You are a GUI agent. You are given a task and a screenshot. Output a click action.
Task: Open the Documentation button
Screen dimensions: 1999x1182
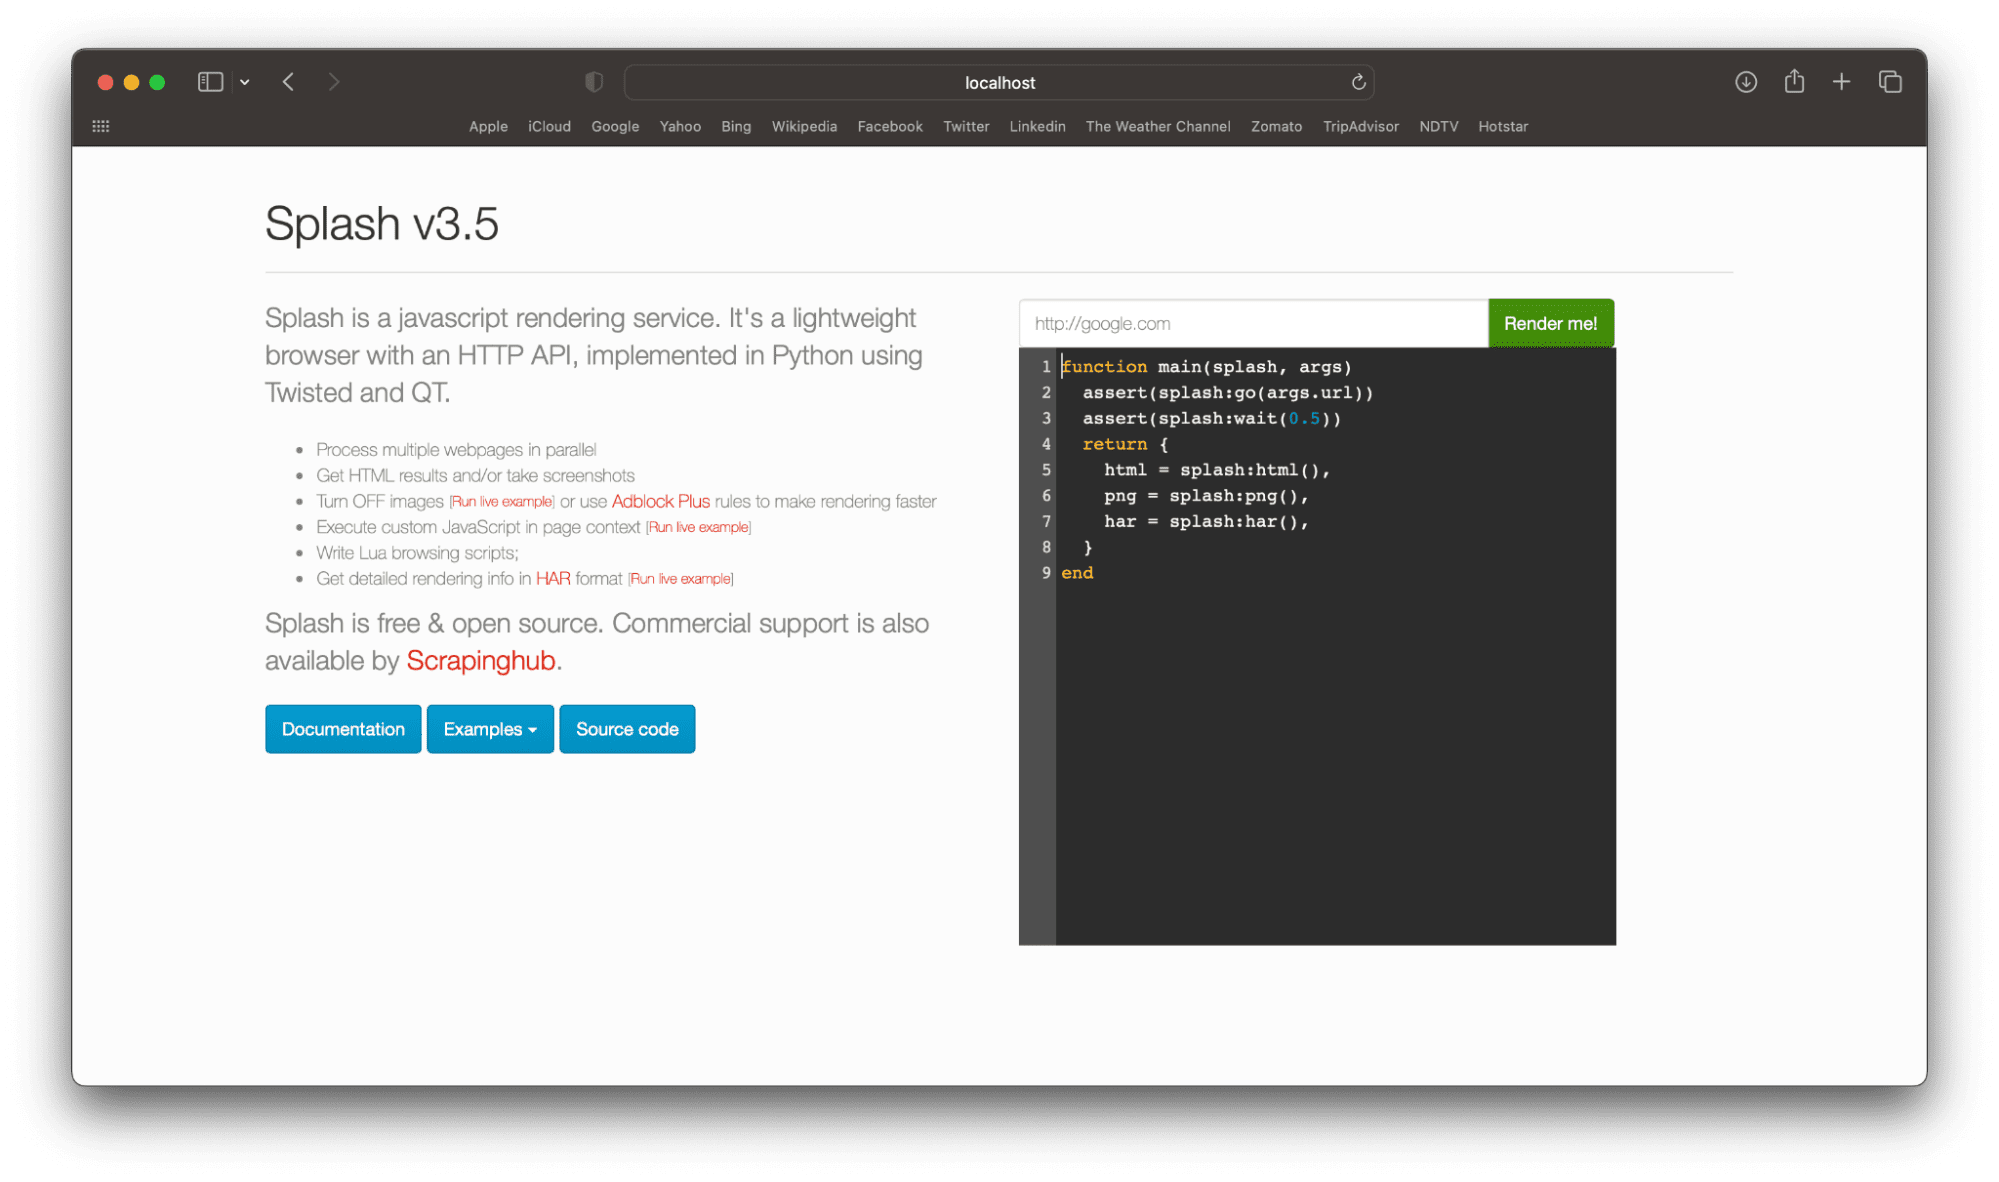click(x=343, y=729)
